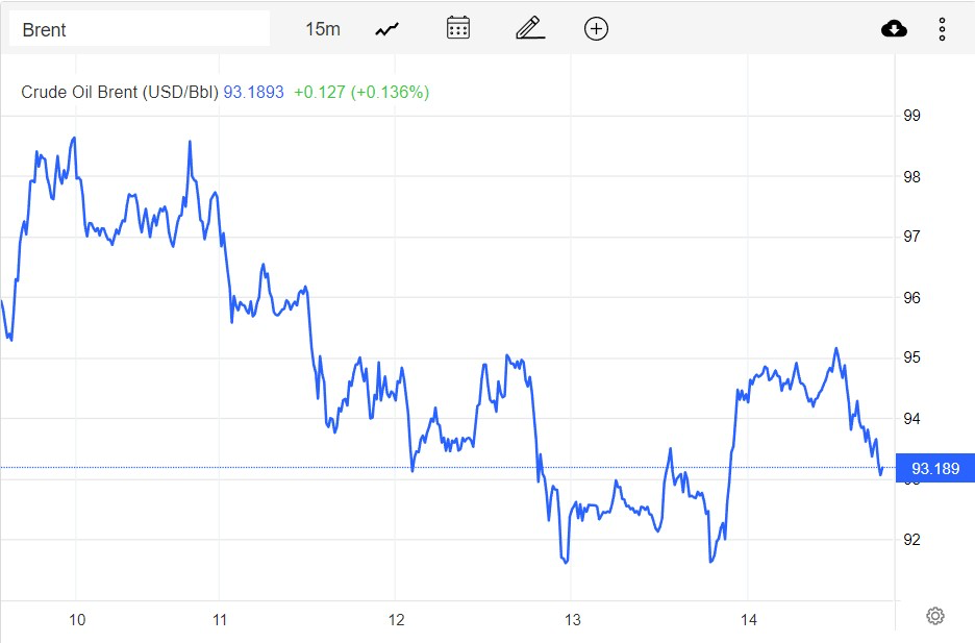Click the blue 93.189 price tag
The width and height of the screenshot is (977, 643).
(x=935, y=468)
